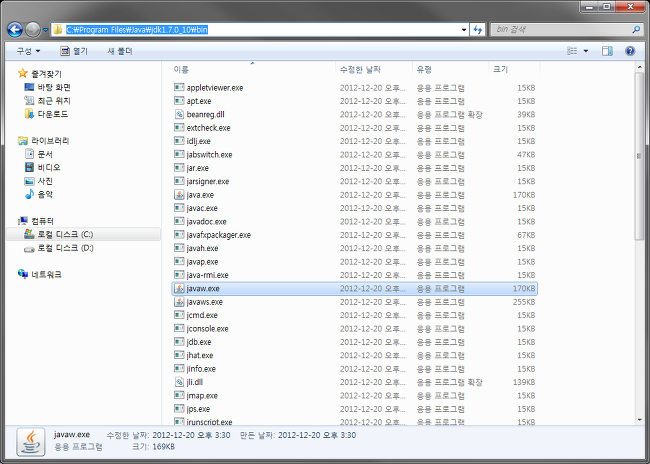Click the jinfo.exe file name
This screenshot has height=464, width=650.
(201, 369)
